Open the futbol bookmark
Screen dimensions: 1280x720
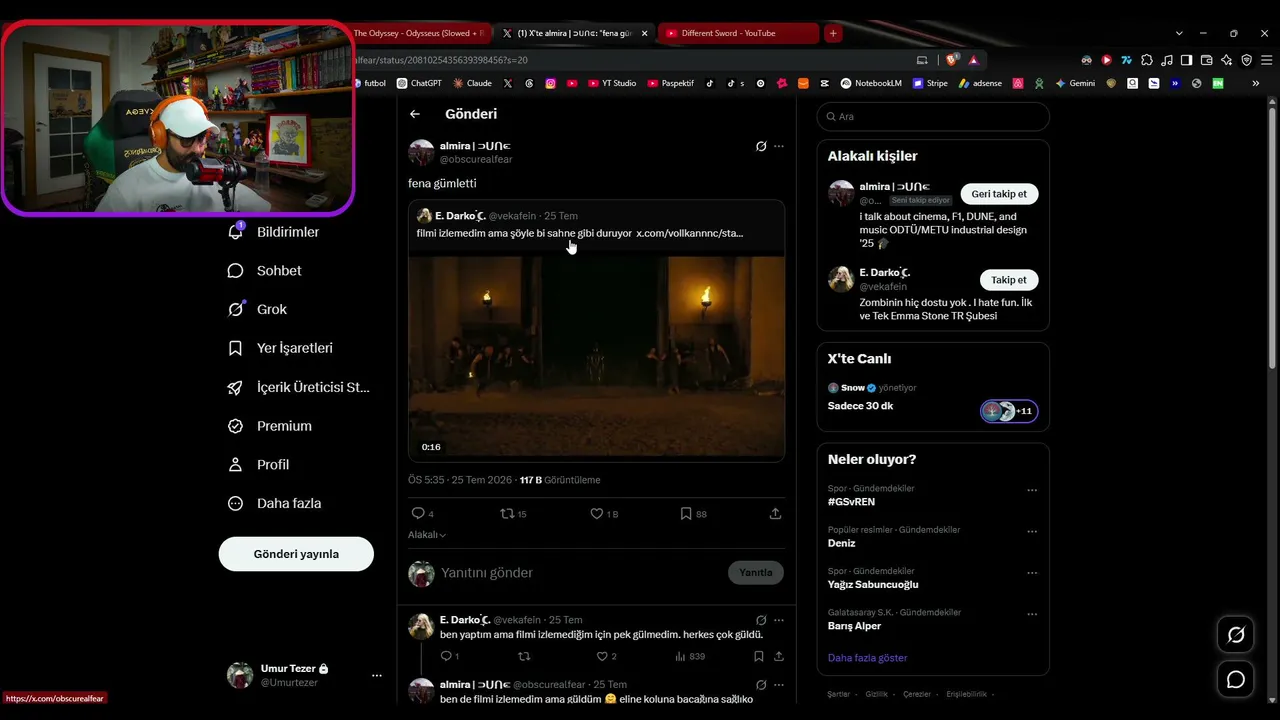click(x=369, y=84)
